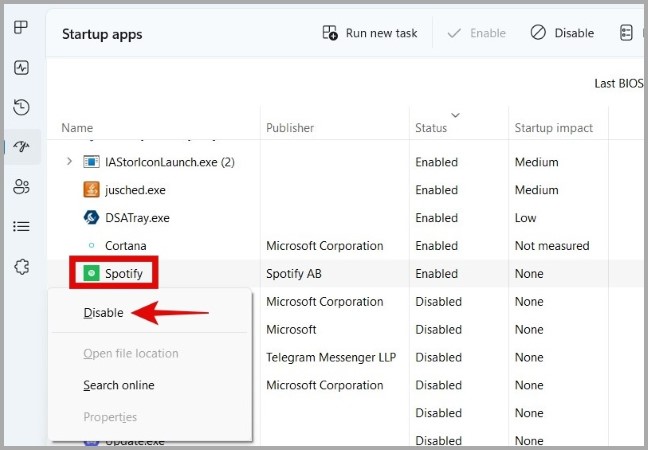Screen dimensions: 648x450
Task: Choose Open file location in context menu
Action: (131, 354)
